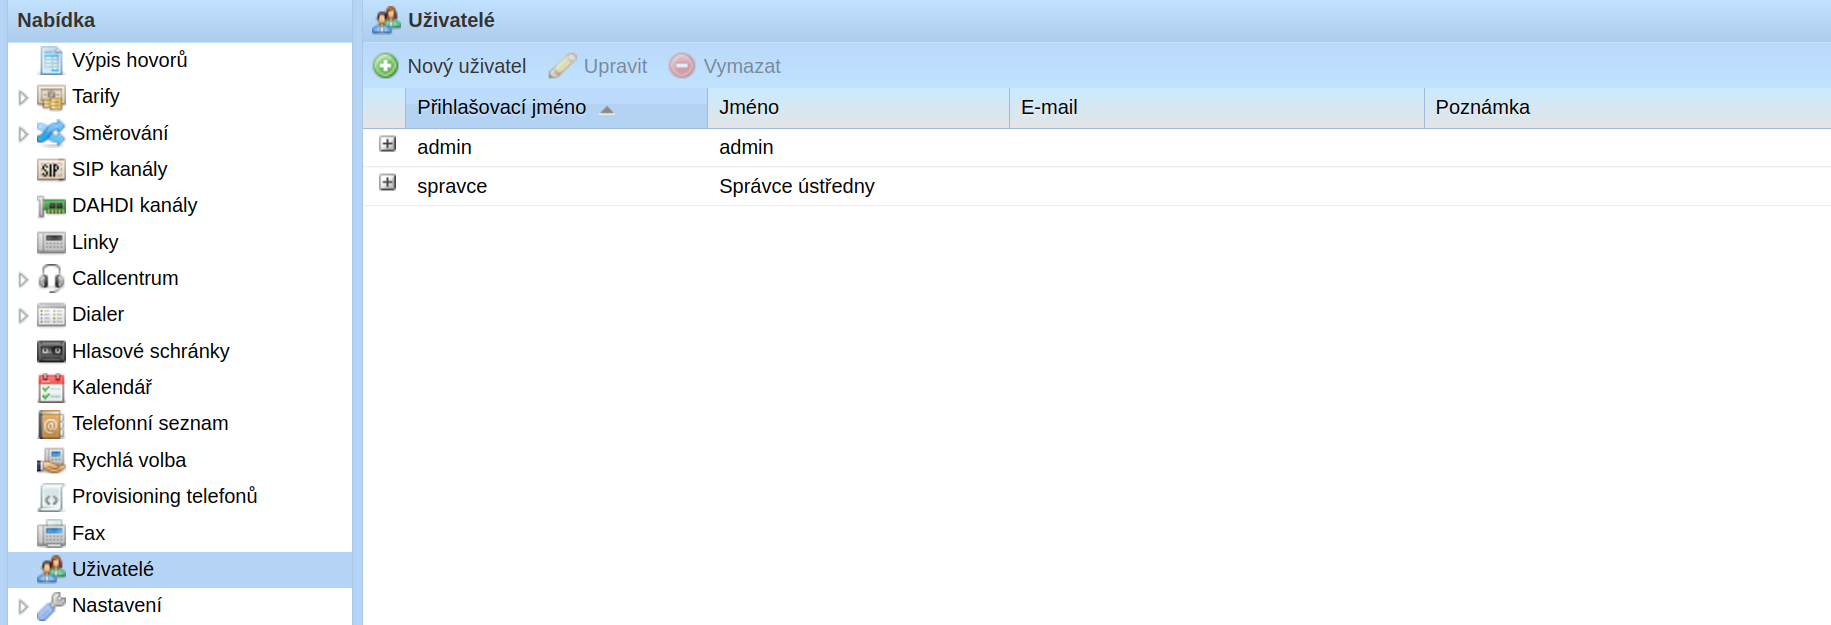Expand the Směrování tree node

click(x=23, y=134)
